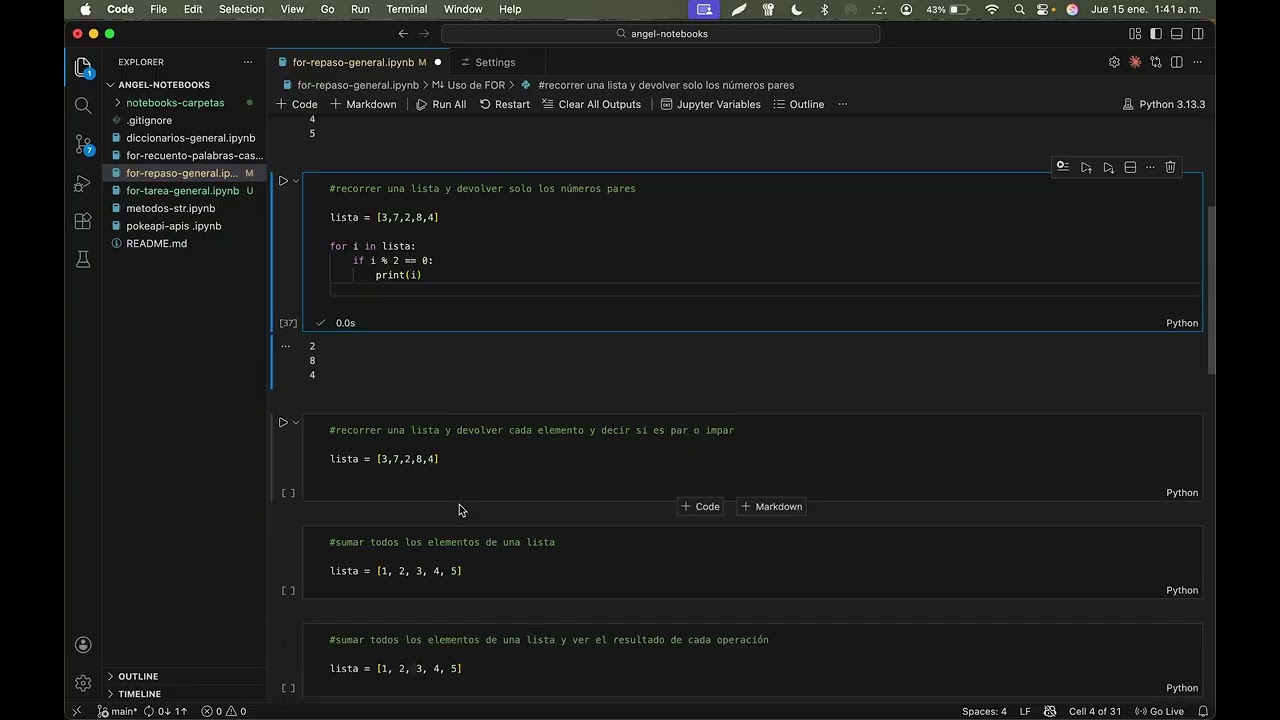Split the cell using the toolbar icon
The width and height of the screenshot is (1280, 720).
1130,167
